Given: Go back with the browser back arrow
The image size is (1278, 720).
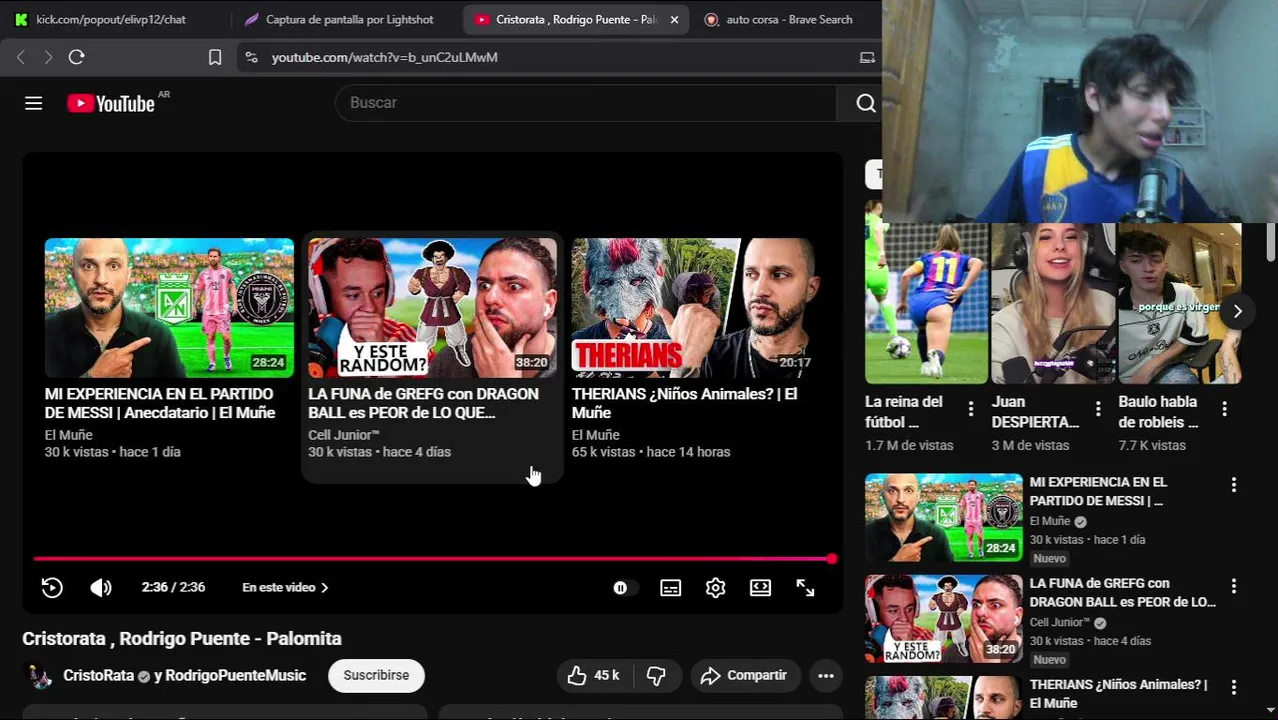Looking at the screenshot, I should click(x=21, y=57).
